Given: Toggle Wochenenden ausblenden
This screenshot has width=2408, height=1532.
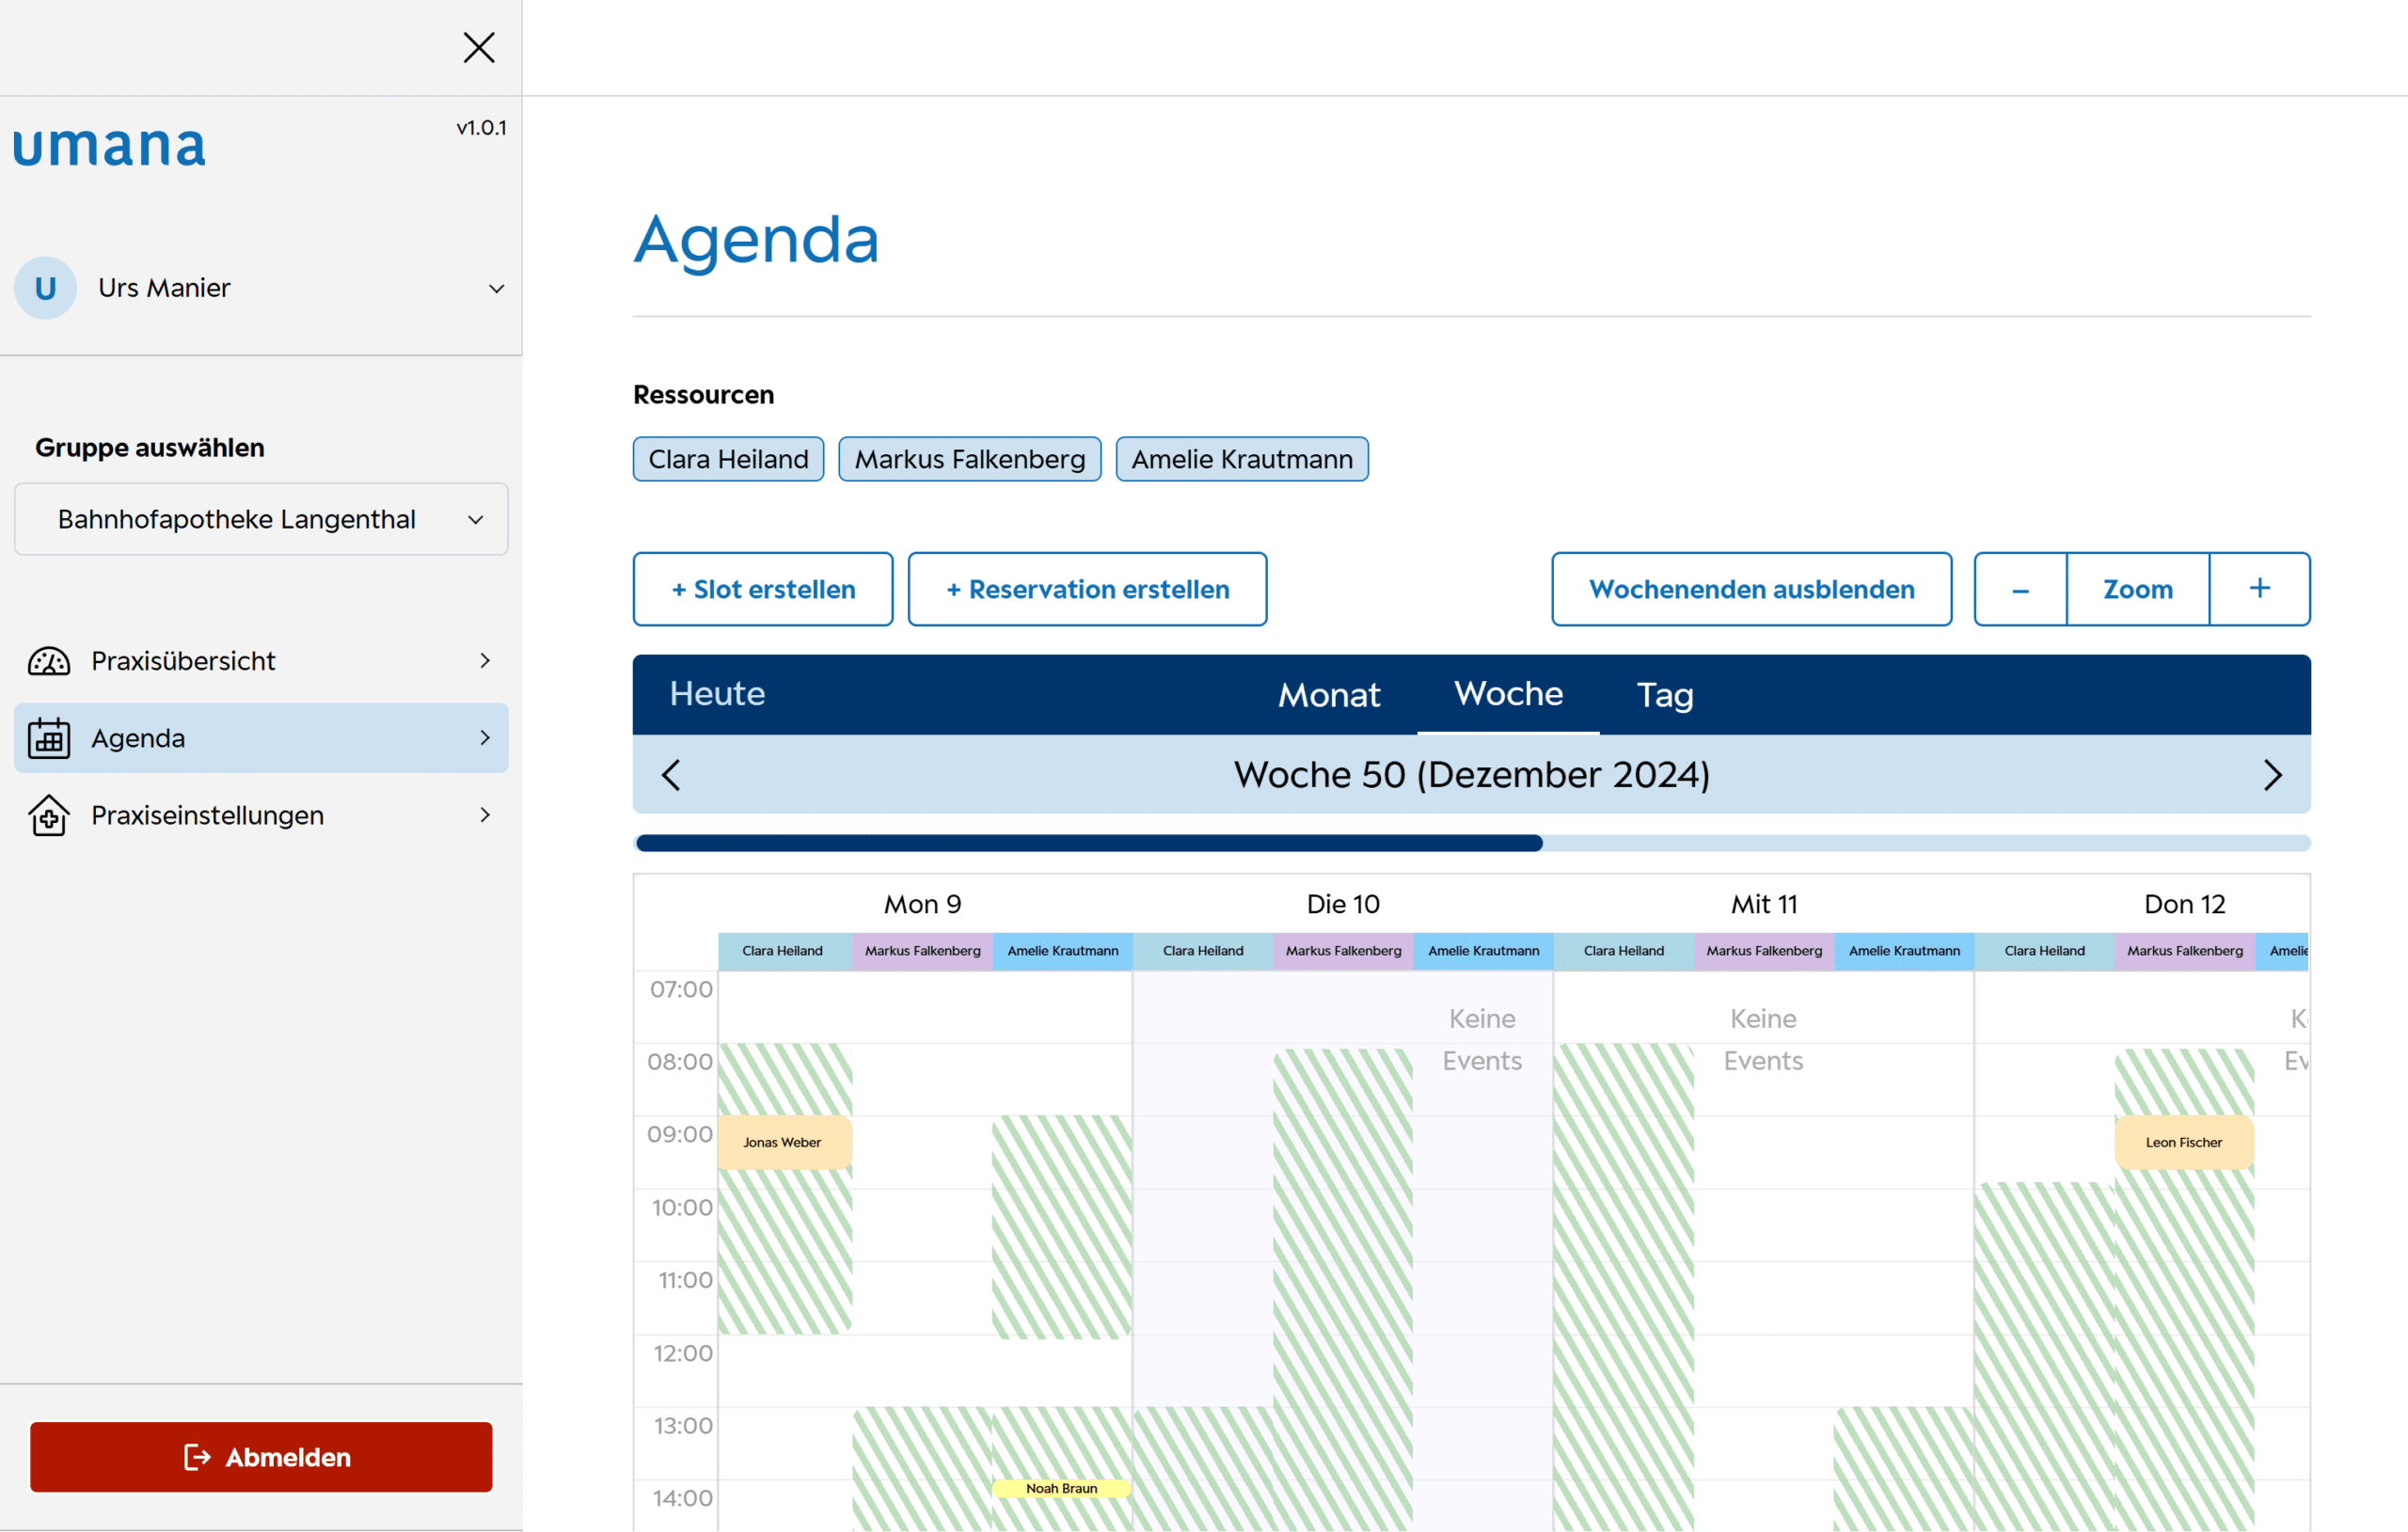Looking at the screenshot, I should (1751, 589).
